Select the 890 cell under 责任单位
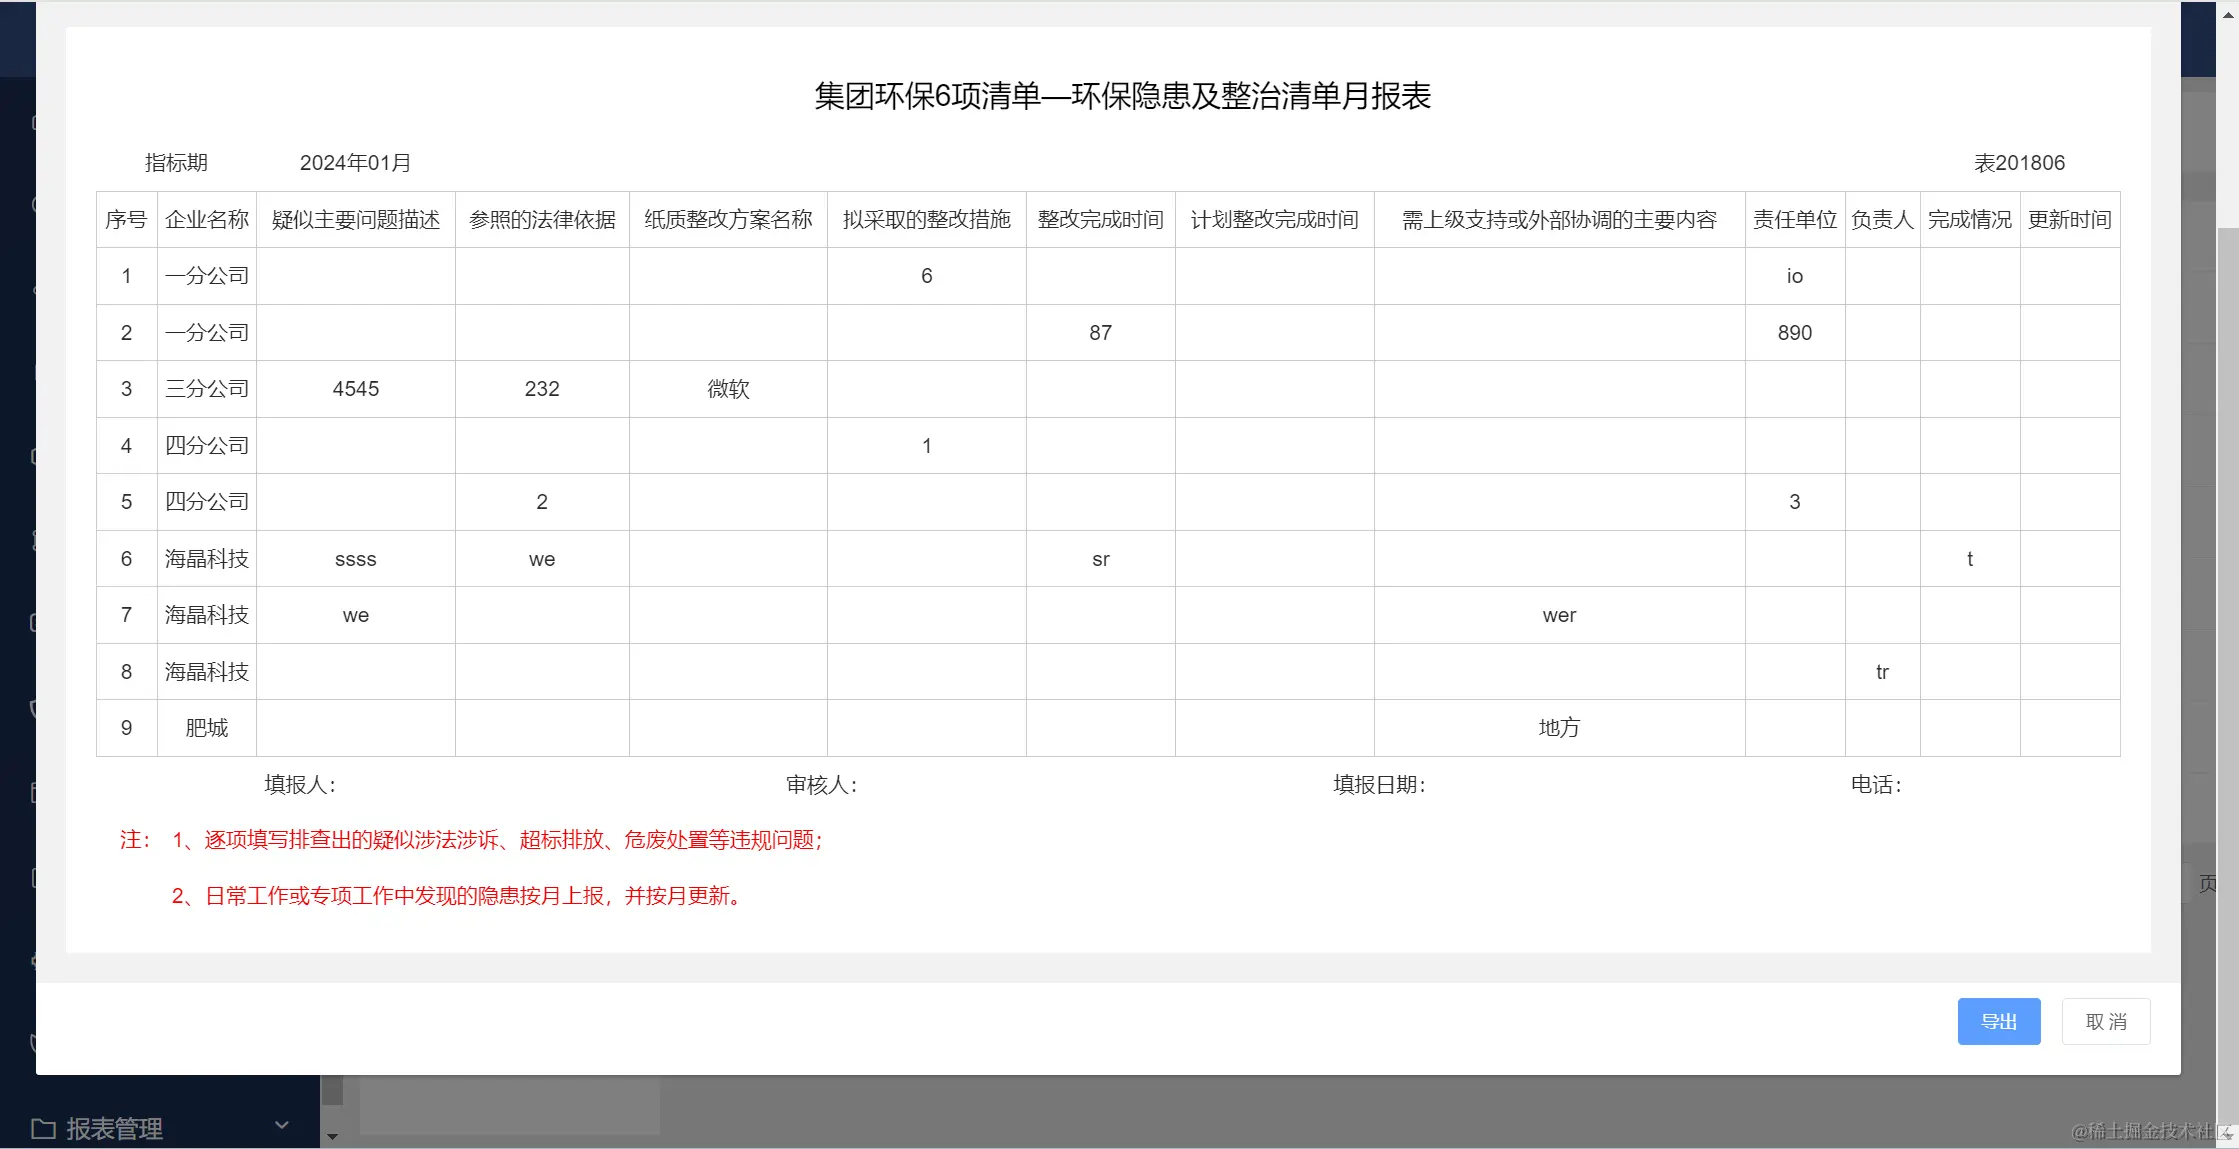The width and height of the screenshot is (2239, 1149). tap(1794, 333)
